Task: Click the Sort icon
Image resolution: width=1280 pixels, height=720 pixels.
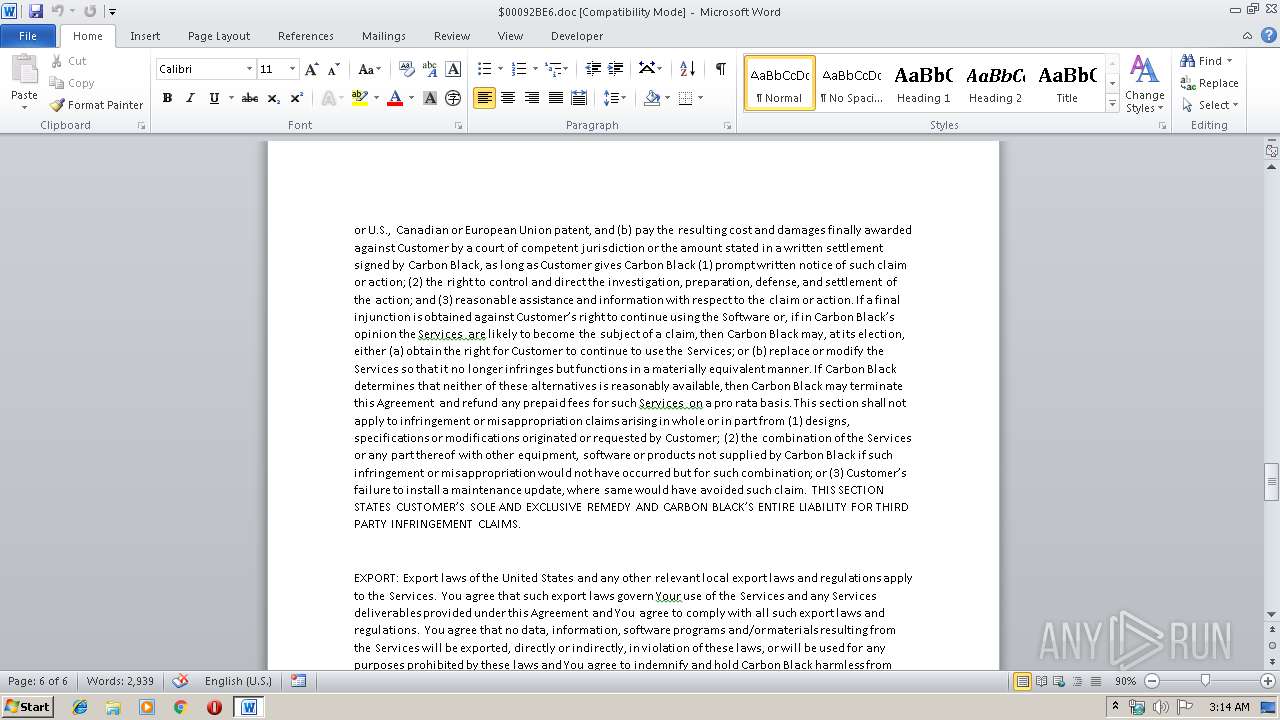Action: pyautogui.click(x=687, y=69)
